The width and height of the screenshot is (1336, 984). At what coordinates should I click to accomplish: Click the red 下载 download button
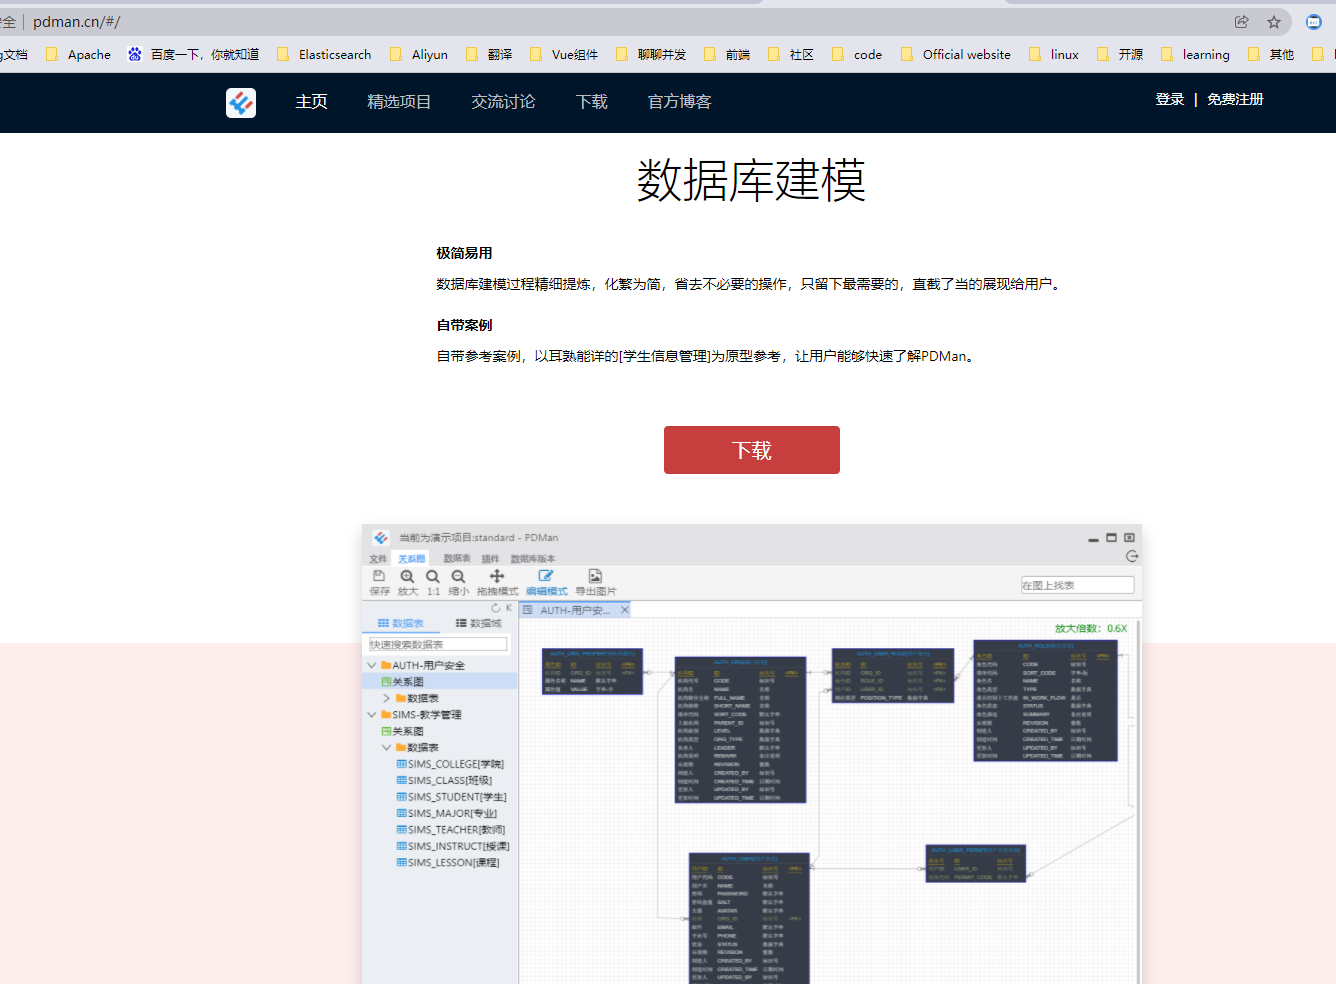click(752, 450)
